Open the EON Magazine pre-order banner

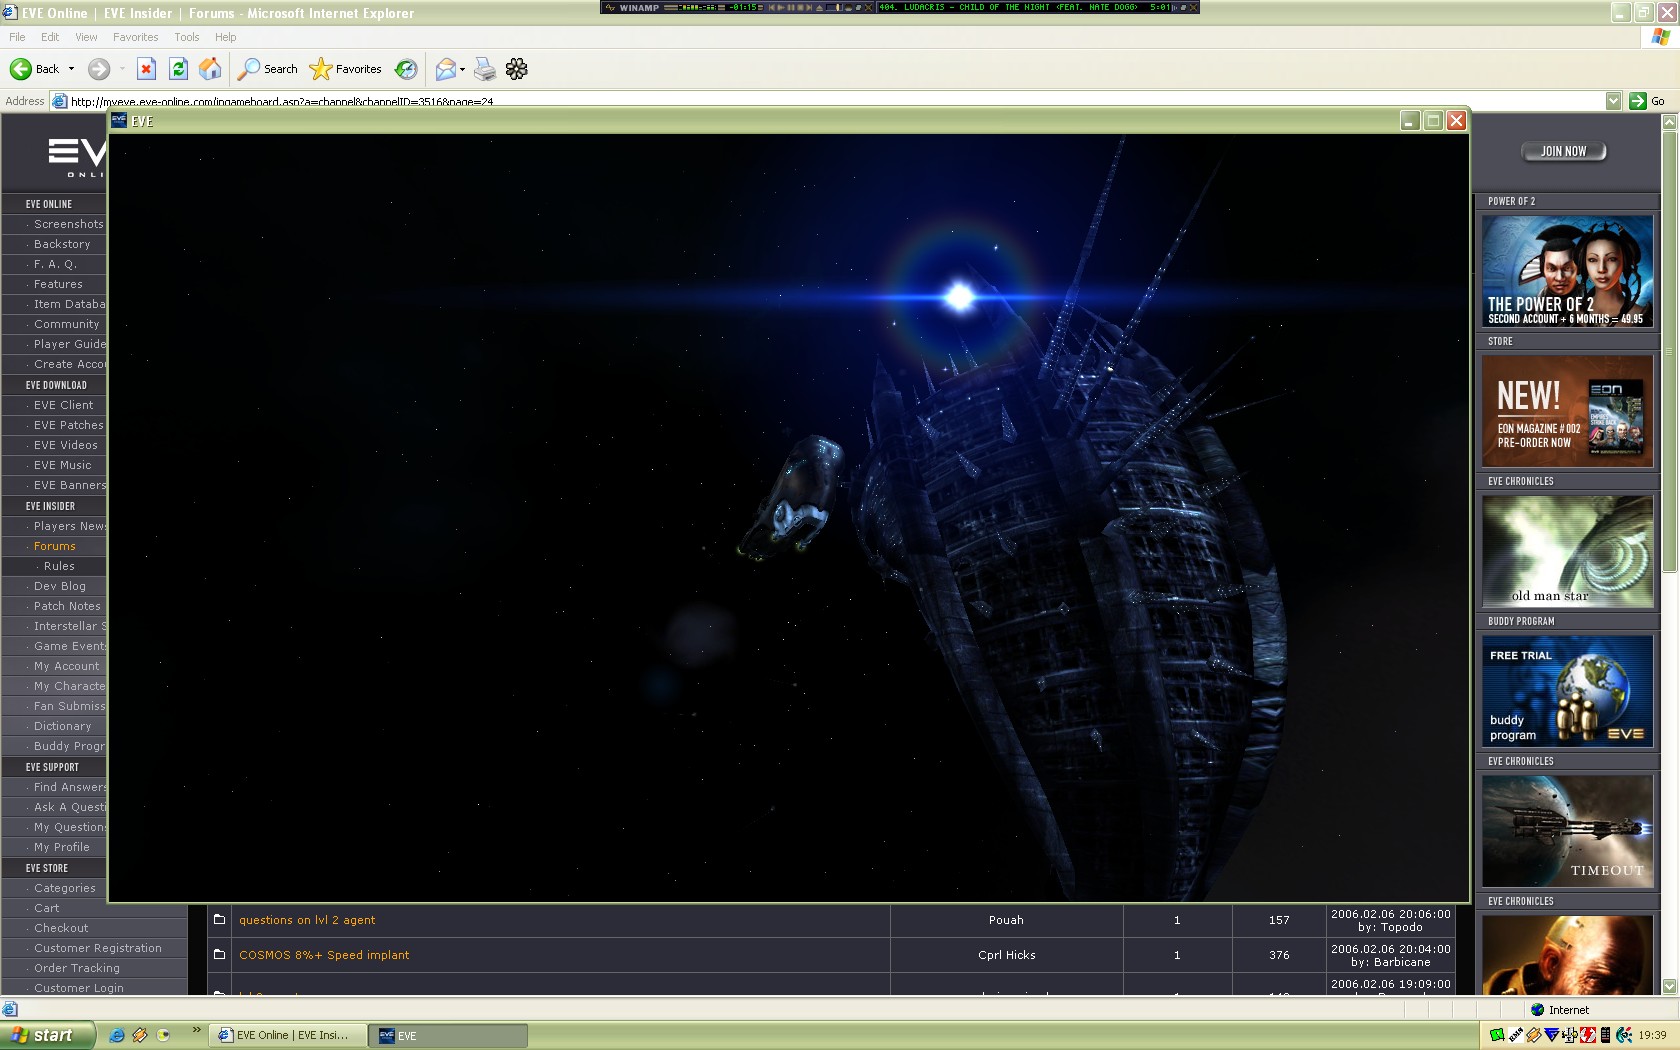point(1567,411)
